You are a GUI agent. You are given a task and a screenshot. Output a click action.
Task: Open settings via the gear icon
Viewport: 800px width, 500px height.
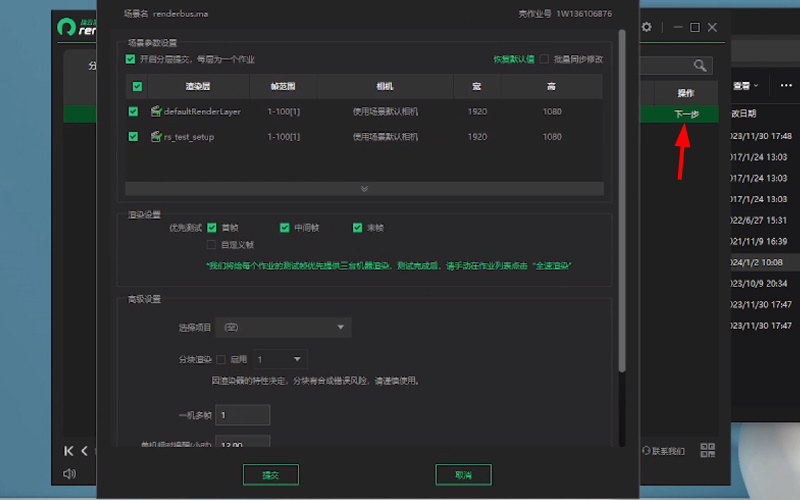tap(647, 27)
